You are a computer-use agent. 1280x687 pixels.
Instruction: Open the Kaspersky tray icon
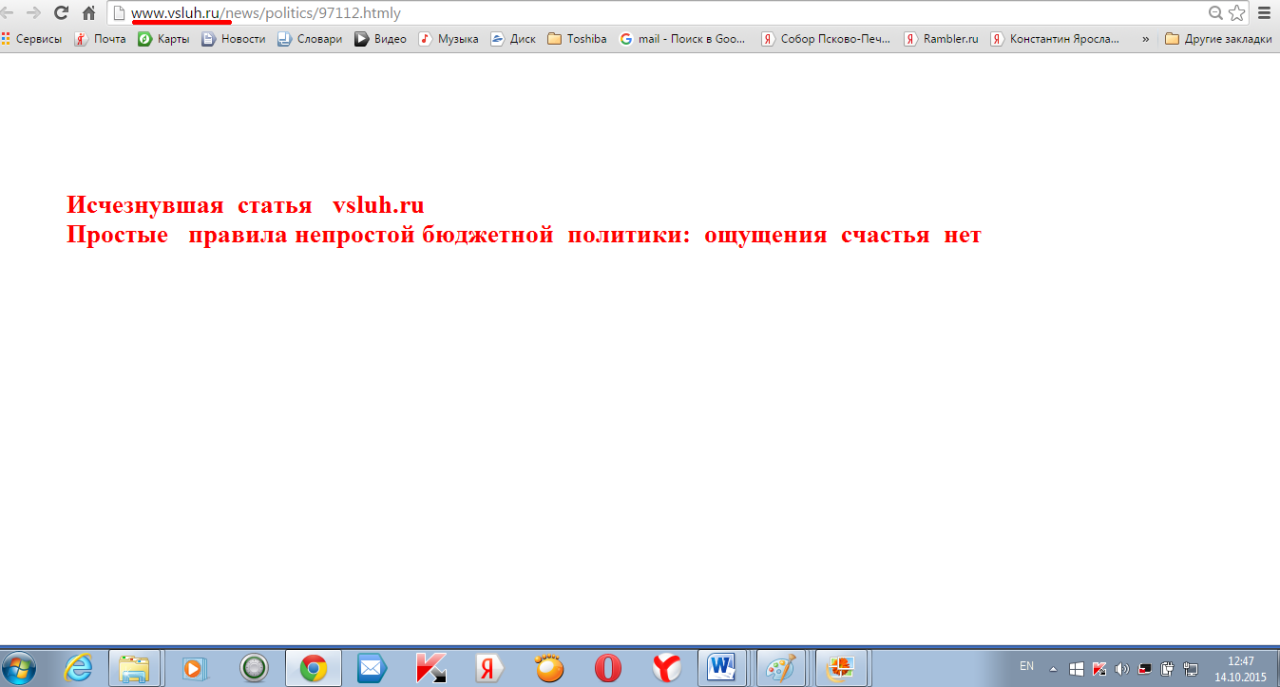point(1099,669)
